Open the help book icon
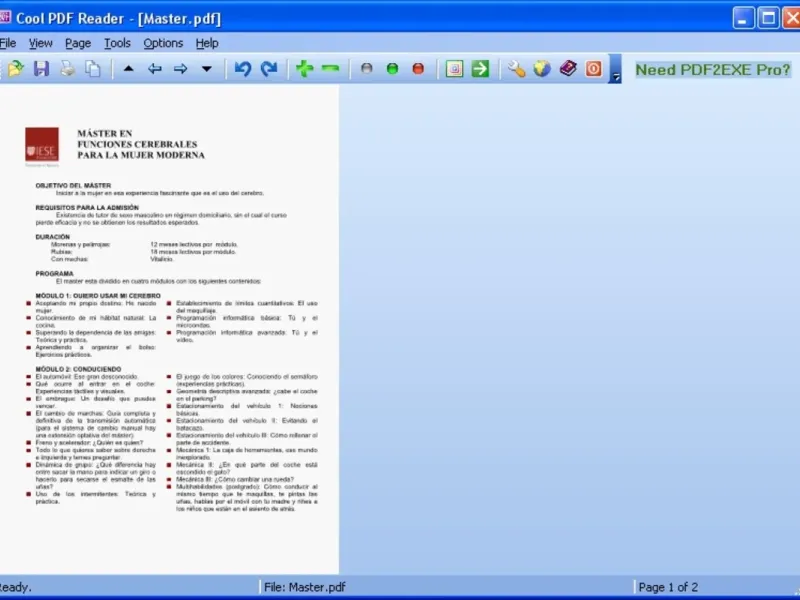 568,68
